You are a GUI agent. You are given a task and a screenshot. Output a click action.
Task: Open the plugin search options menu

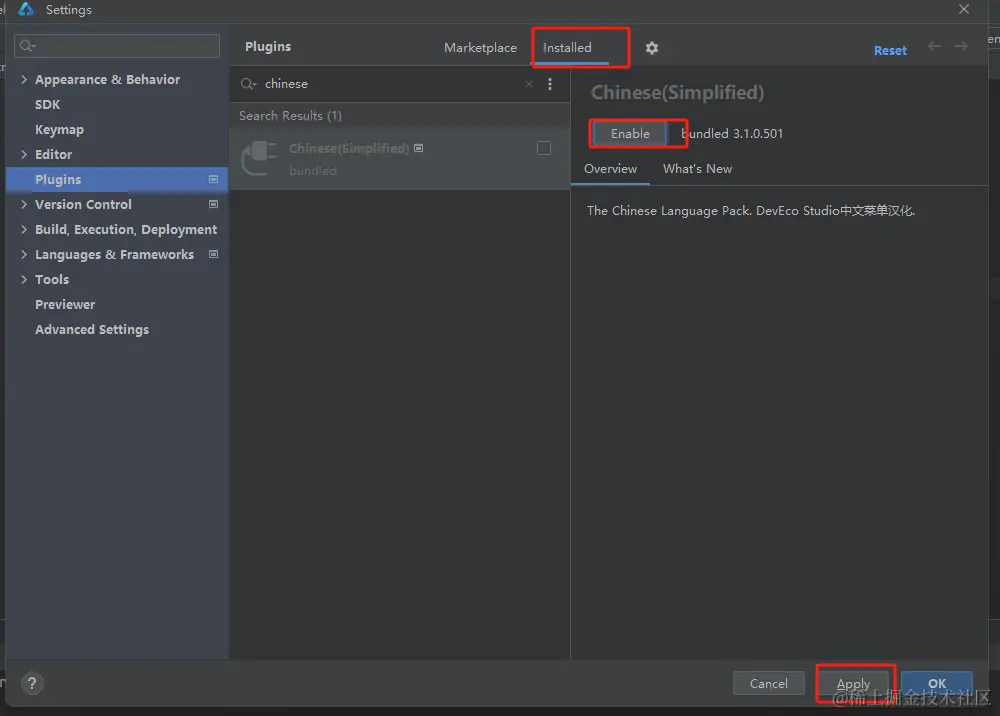coord(550,84)
